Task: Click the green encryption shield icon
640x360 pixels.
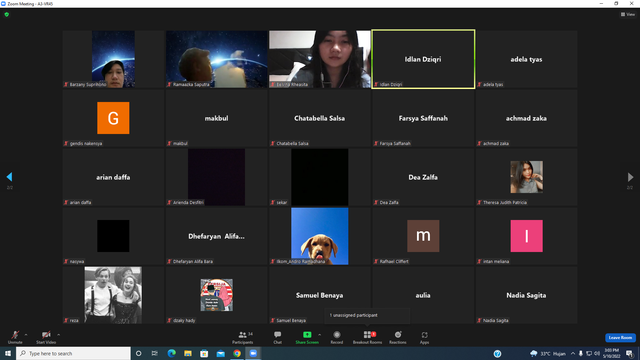Action: point(7,14)
